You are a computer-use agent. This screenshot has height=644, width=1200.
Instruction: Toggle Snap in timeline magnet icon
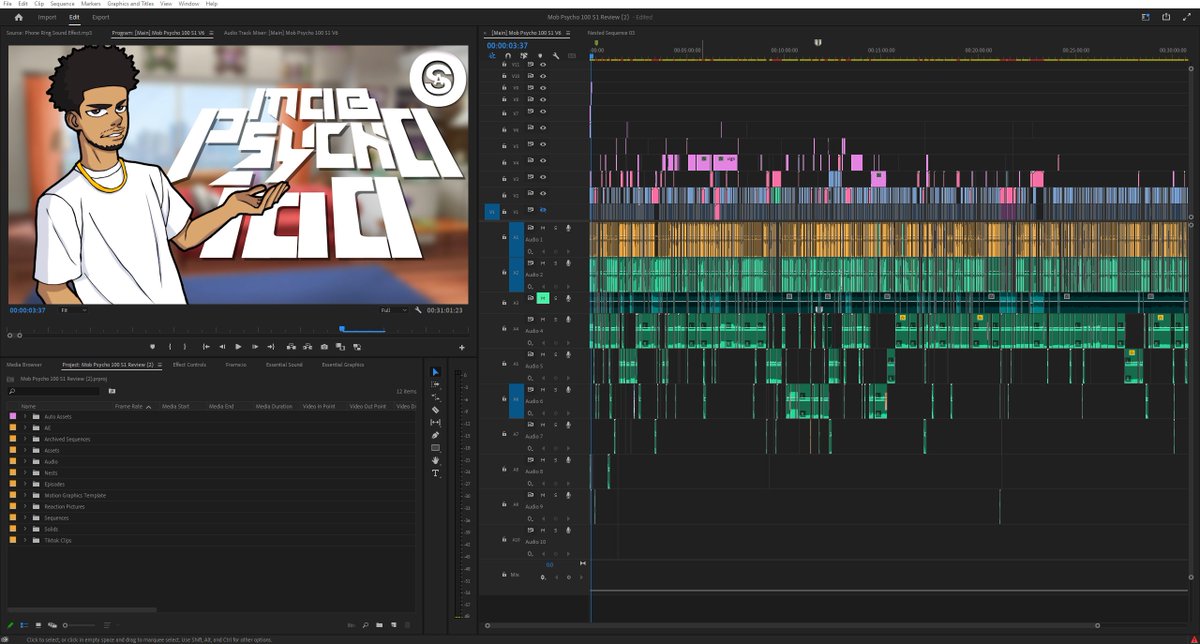(x=507, y=56)
